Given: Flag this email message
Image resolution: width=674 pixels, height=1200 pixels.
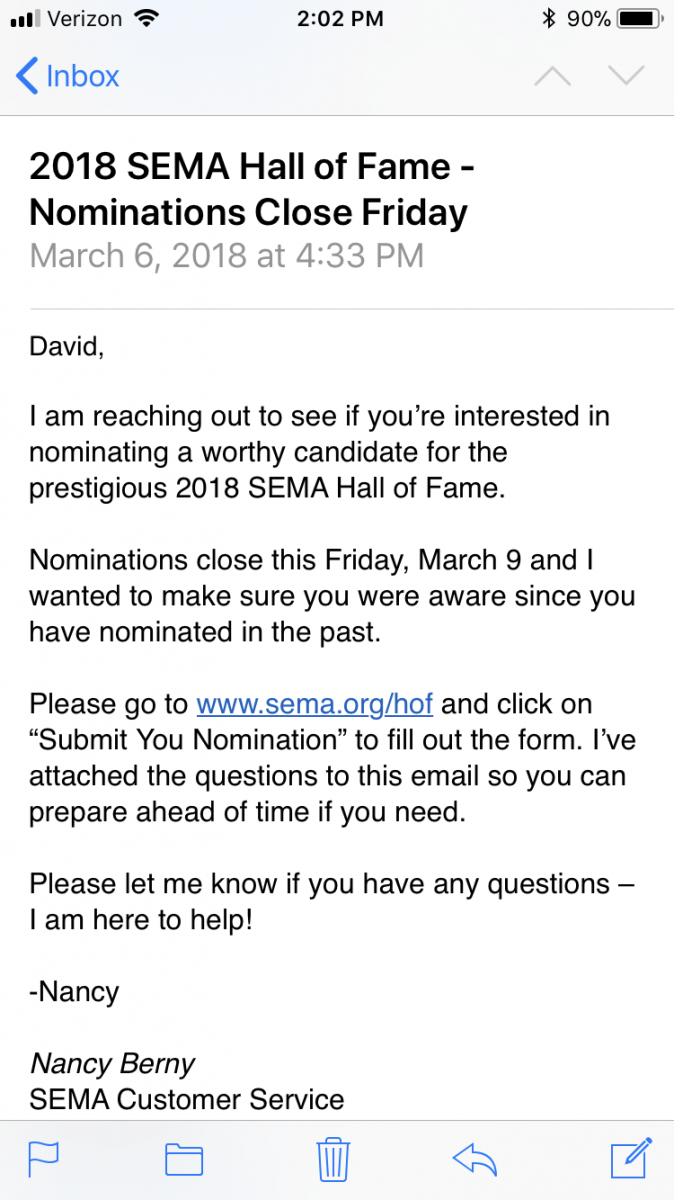Looking at the screenshot, I should click(43, 1159).
